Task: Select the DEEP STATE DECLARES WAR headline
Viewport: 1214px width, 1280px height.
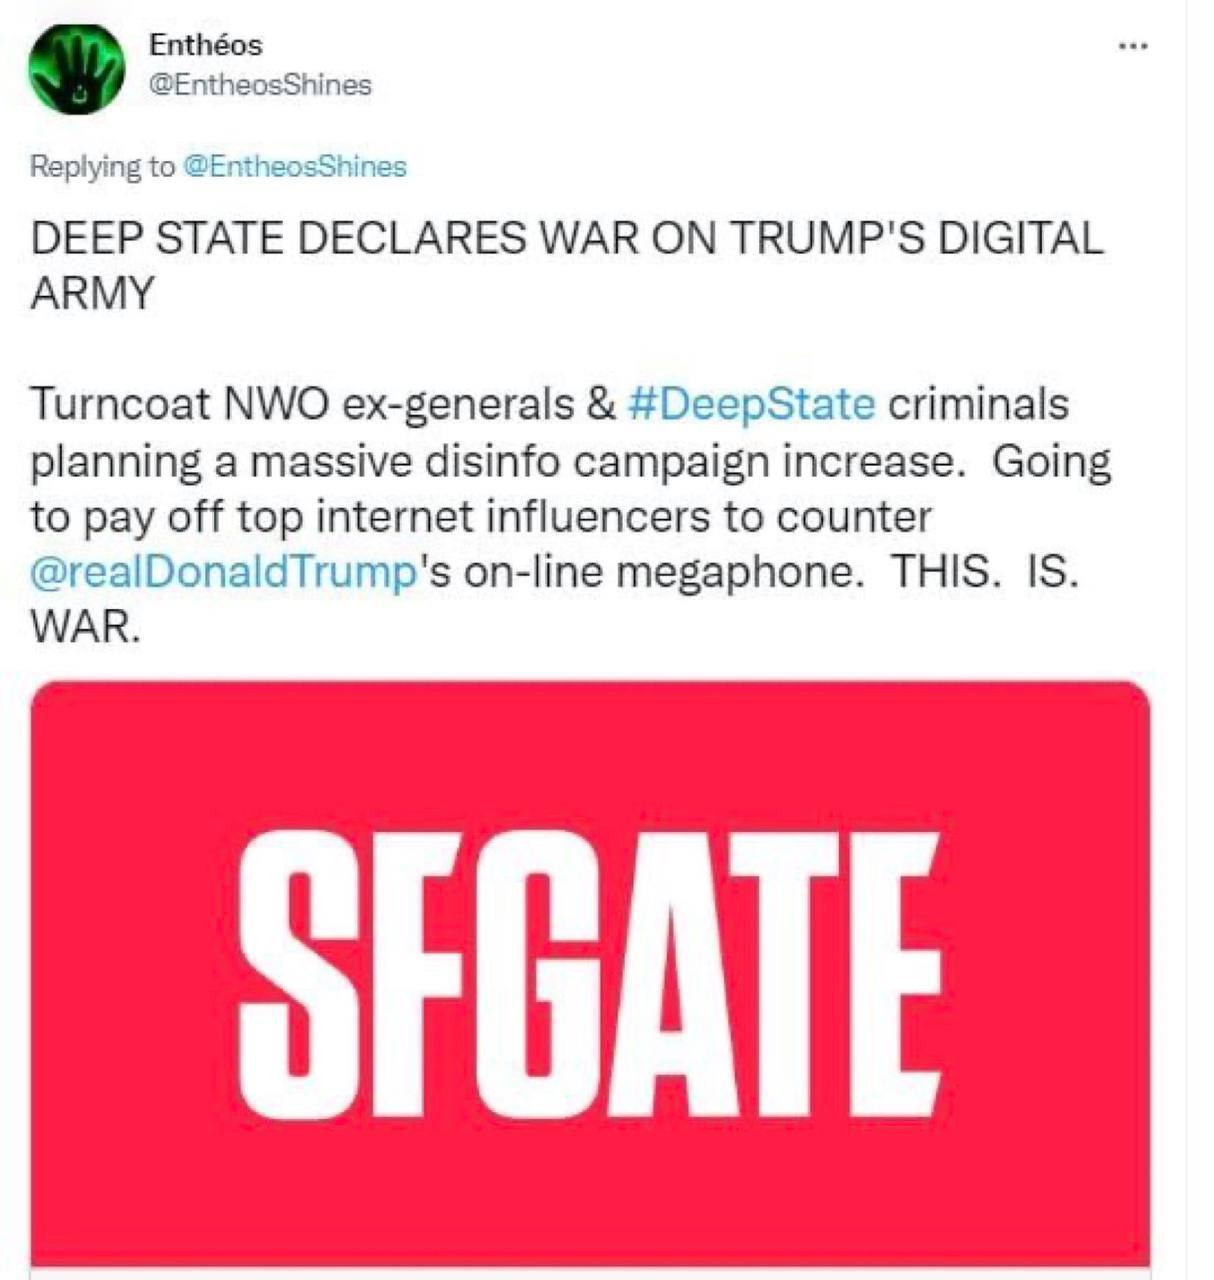Action: [x=567, y=265]
